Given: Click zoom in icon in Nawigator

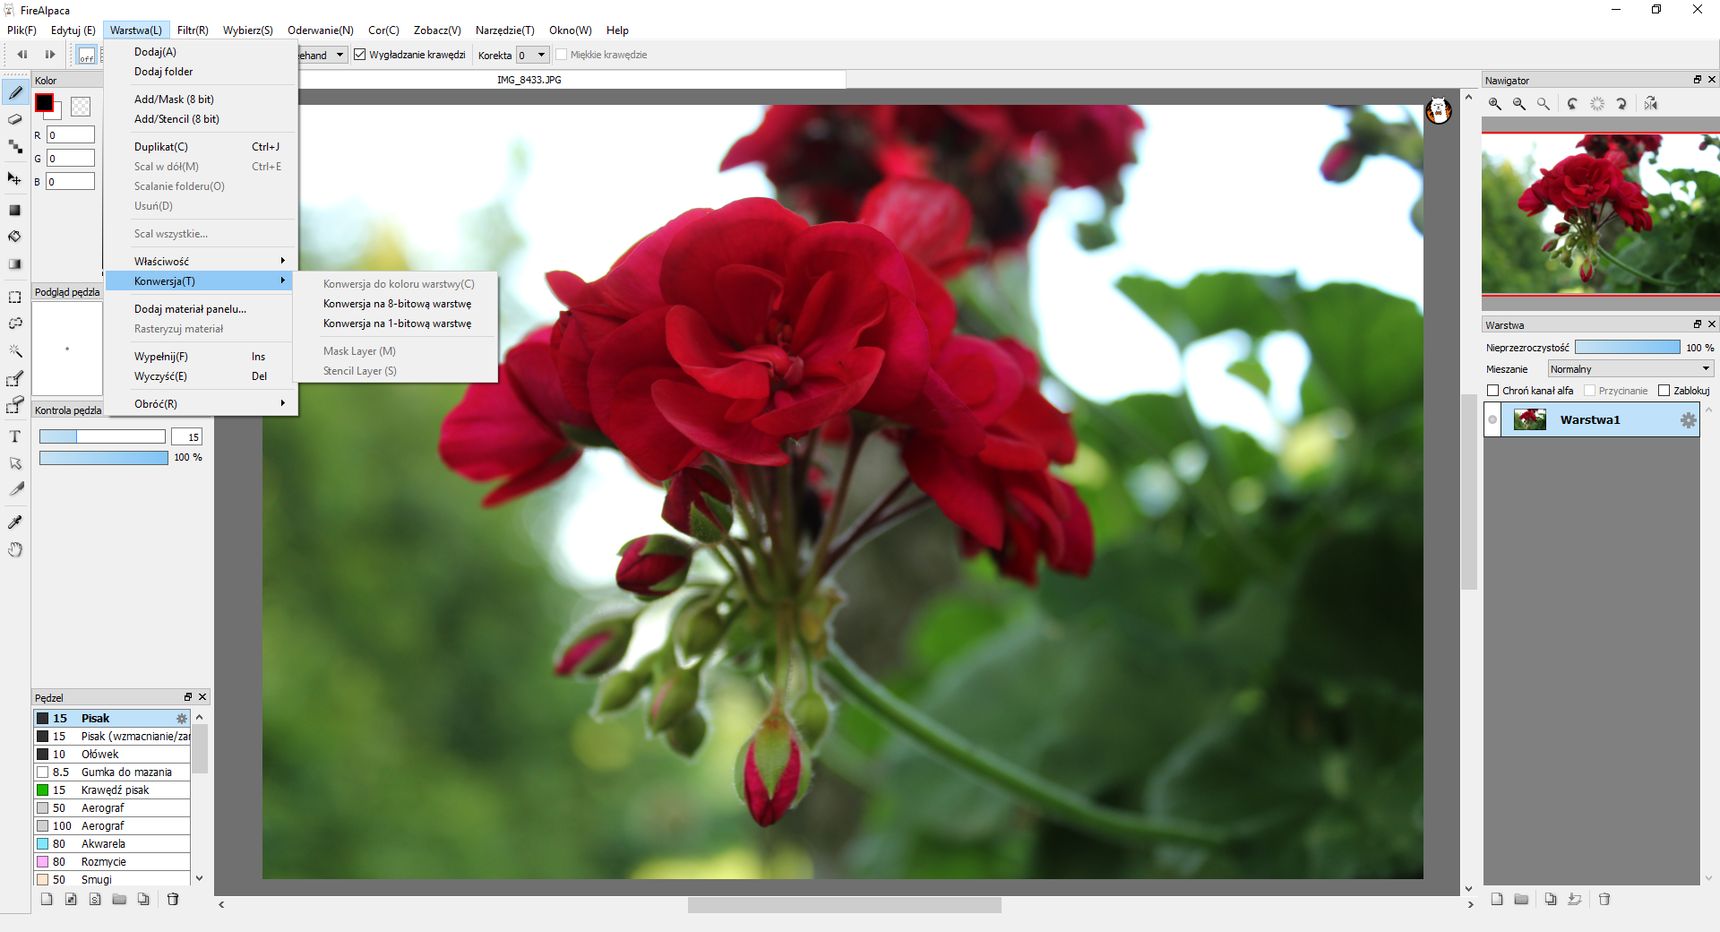Looking at the screenshot, I should [x=1495, y=104].
